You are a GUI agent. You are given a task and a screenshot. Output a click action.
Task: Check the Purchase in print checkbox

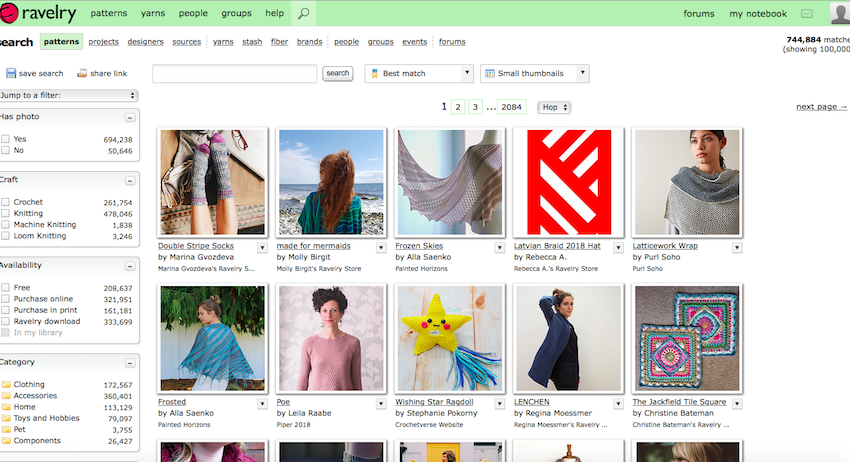tap(5, 310)
